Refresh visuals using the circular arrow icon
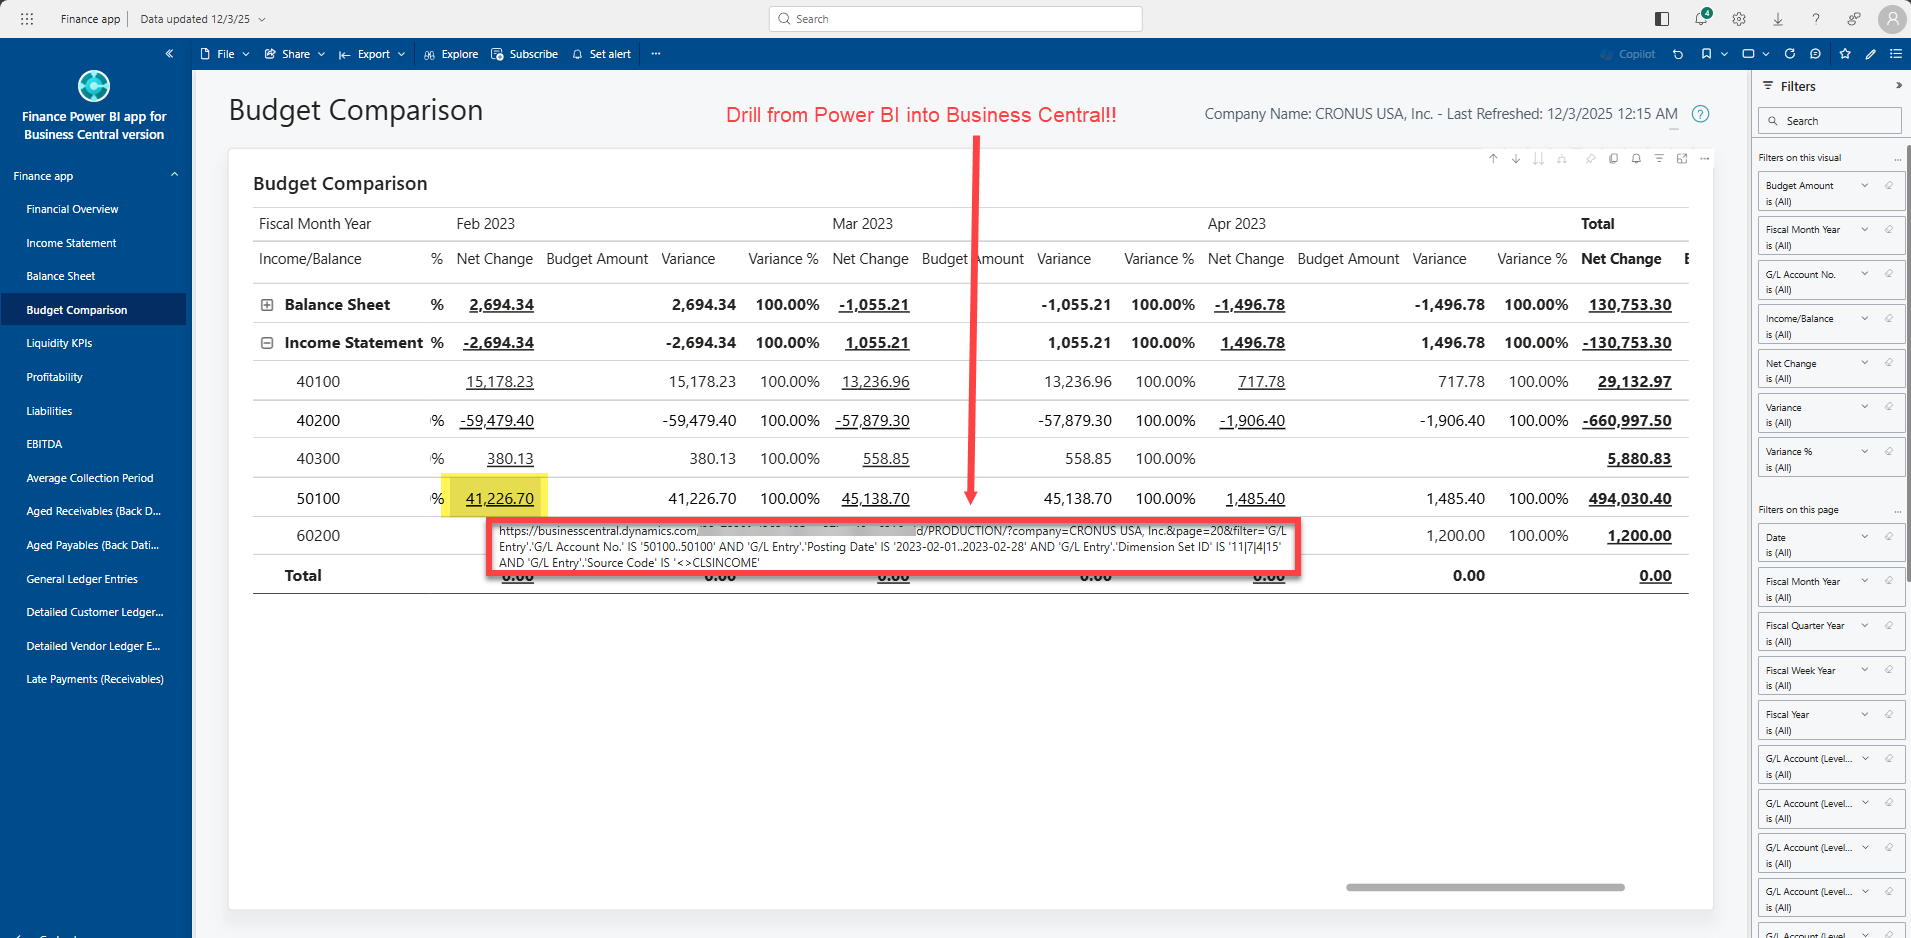The height and width of the screenshot is (938, 1911). 1790,54
